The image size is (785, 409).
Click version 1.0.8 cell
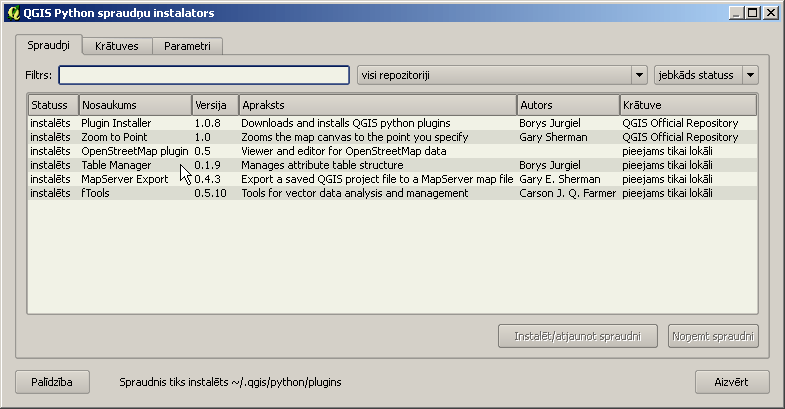tap(207, 123)
